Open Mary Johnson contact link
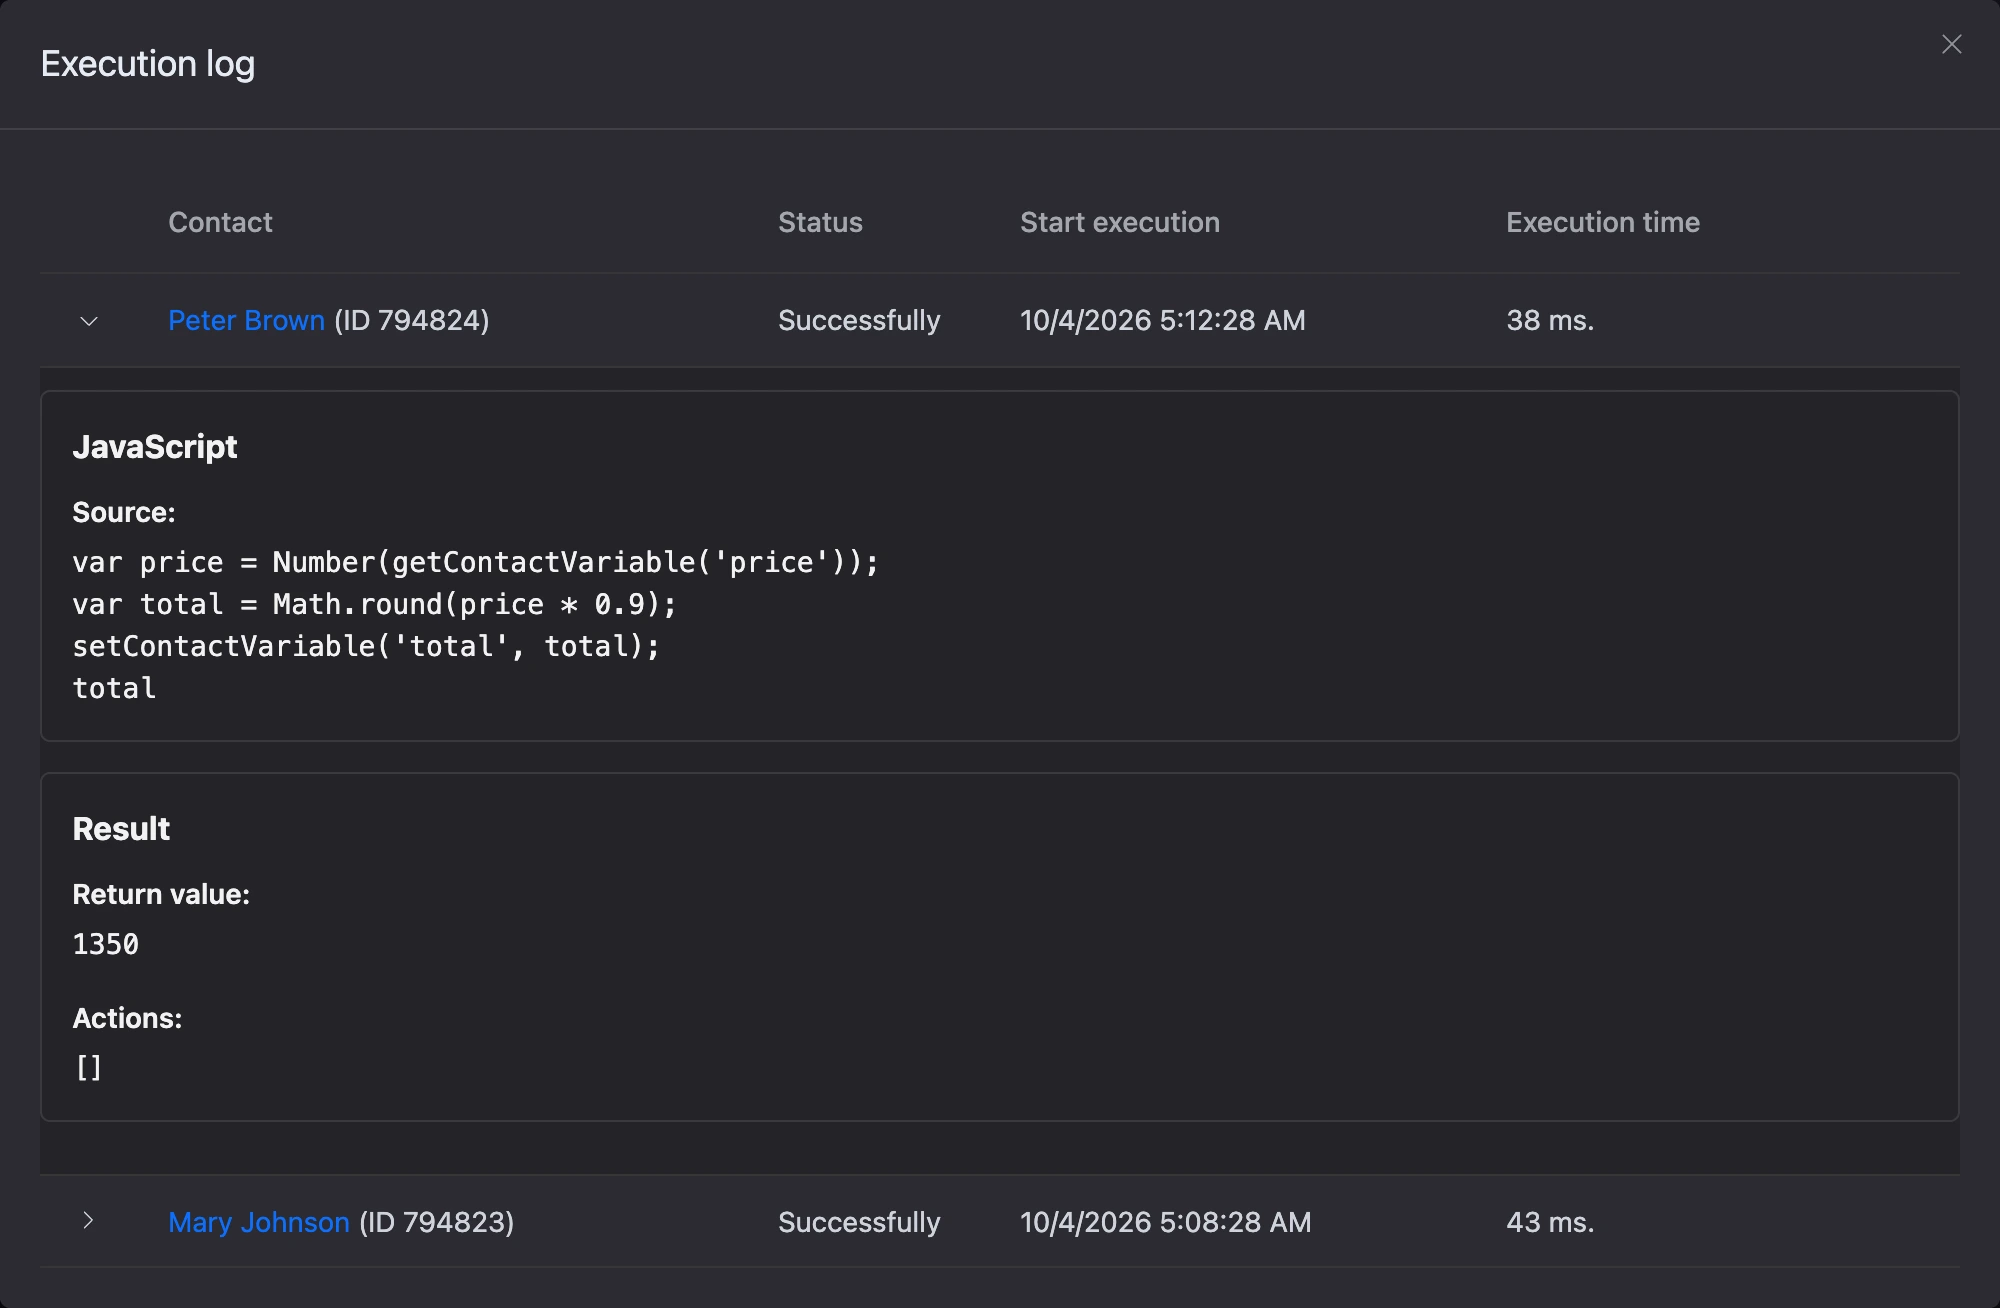This screenshot has width=2000, height=1308. [x=259, y=1222]
